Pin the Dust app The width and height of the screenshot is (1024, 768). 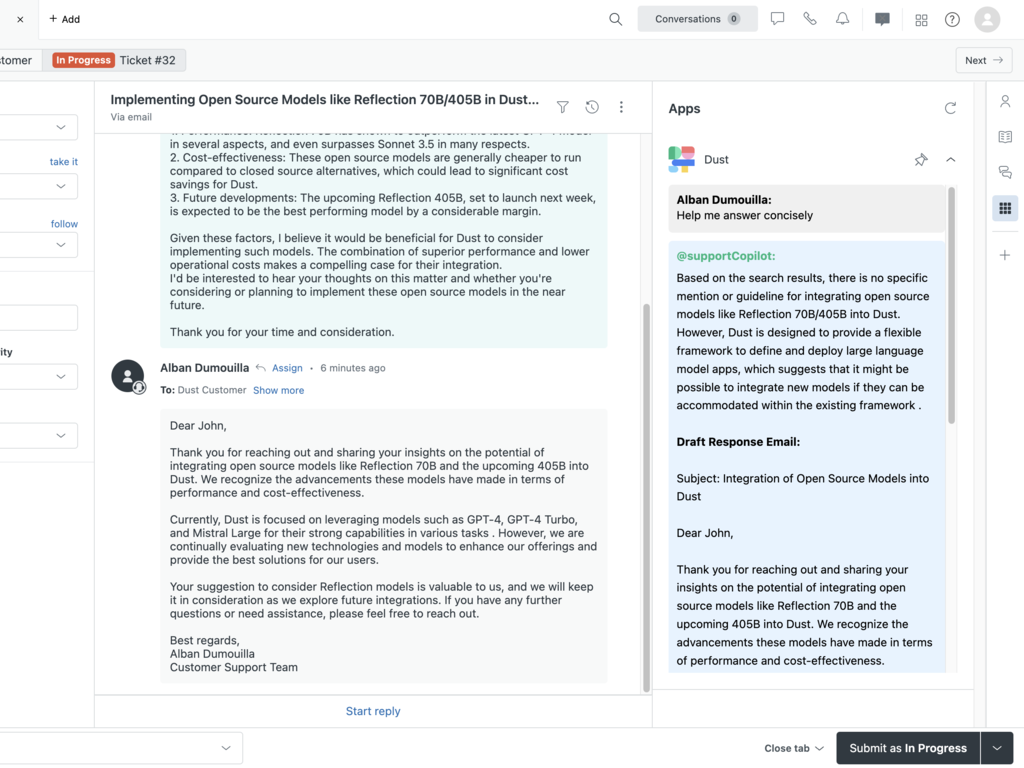tap(920, 160)
